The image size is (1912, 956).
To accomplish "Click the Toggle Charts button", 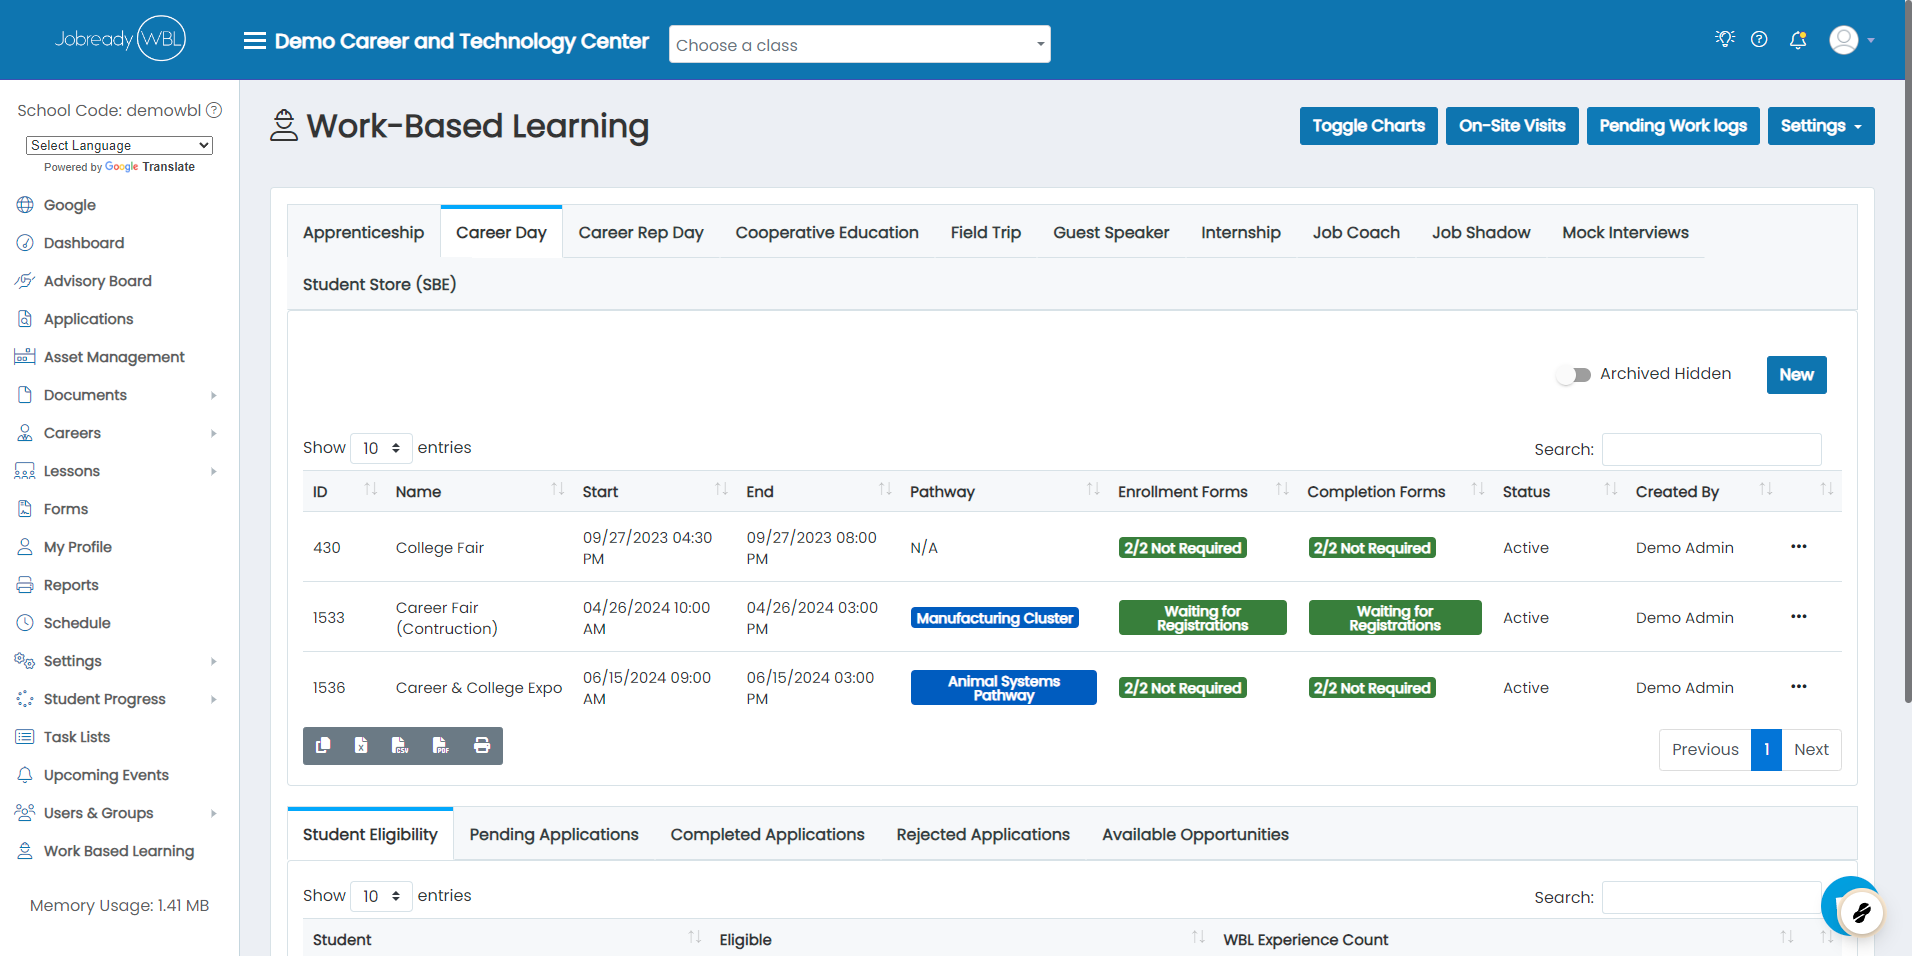I will 1368,126.
